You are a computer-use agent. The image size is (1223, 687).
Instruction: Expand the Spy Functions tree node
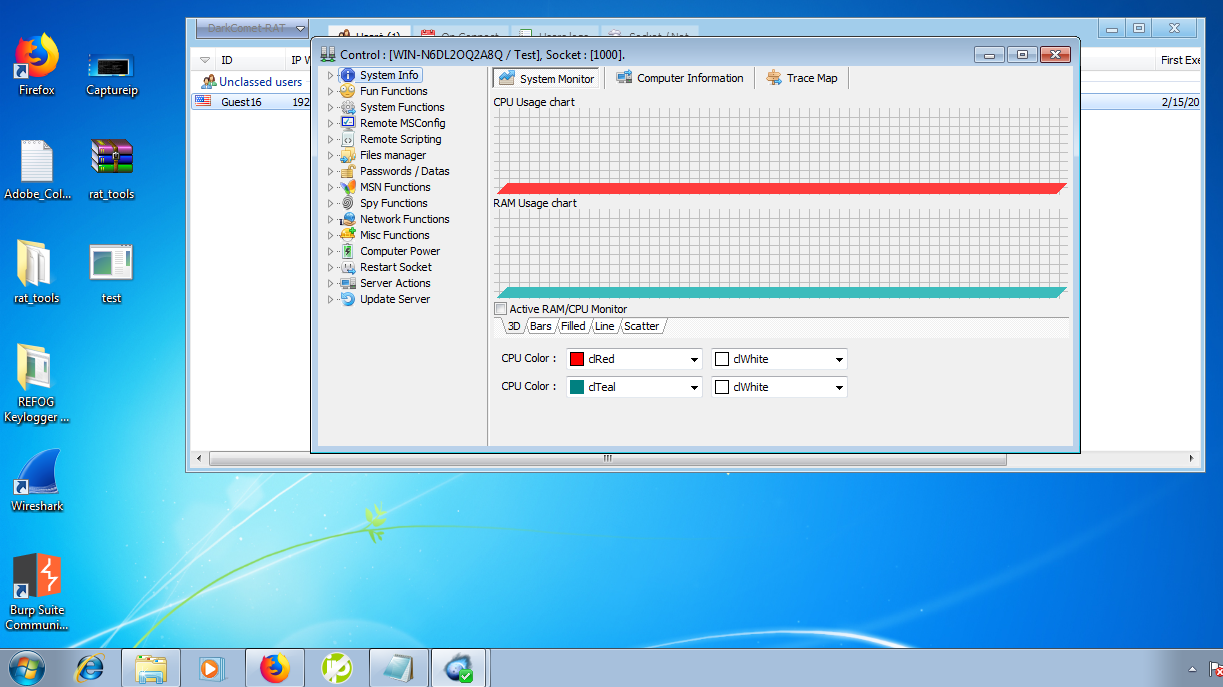click(x=331, y=203)
